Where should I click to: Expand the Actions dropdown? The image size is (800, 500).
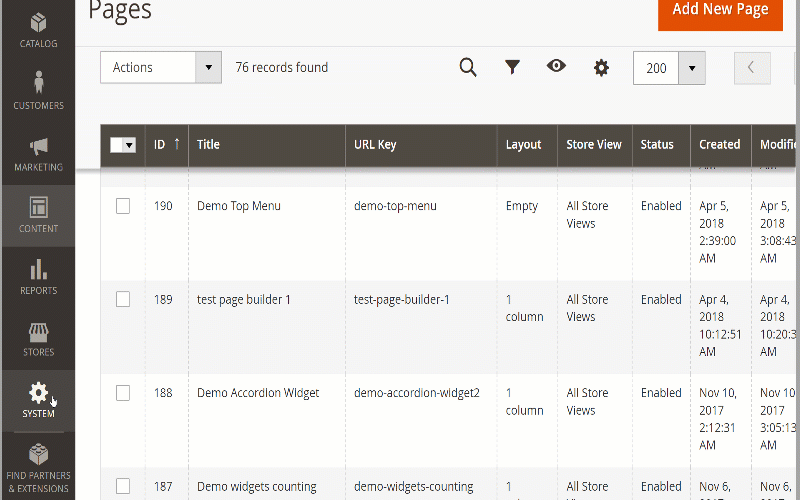[160, 68]
